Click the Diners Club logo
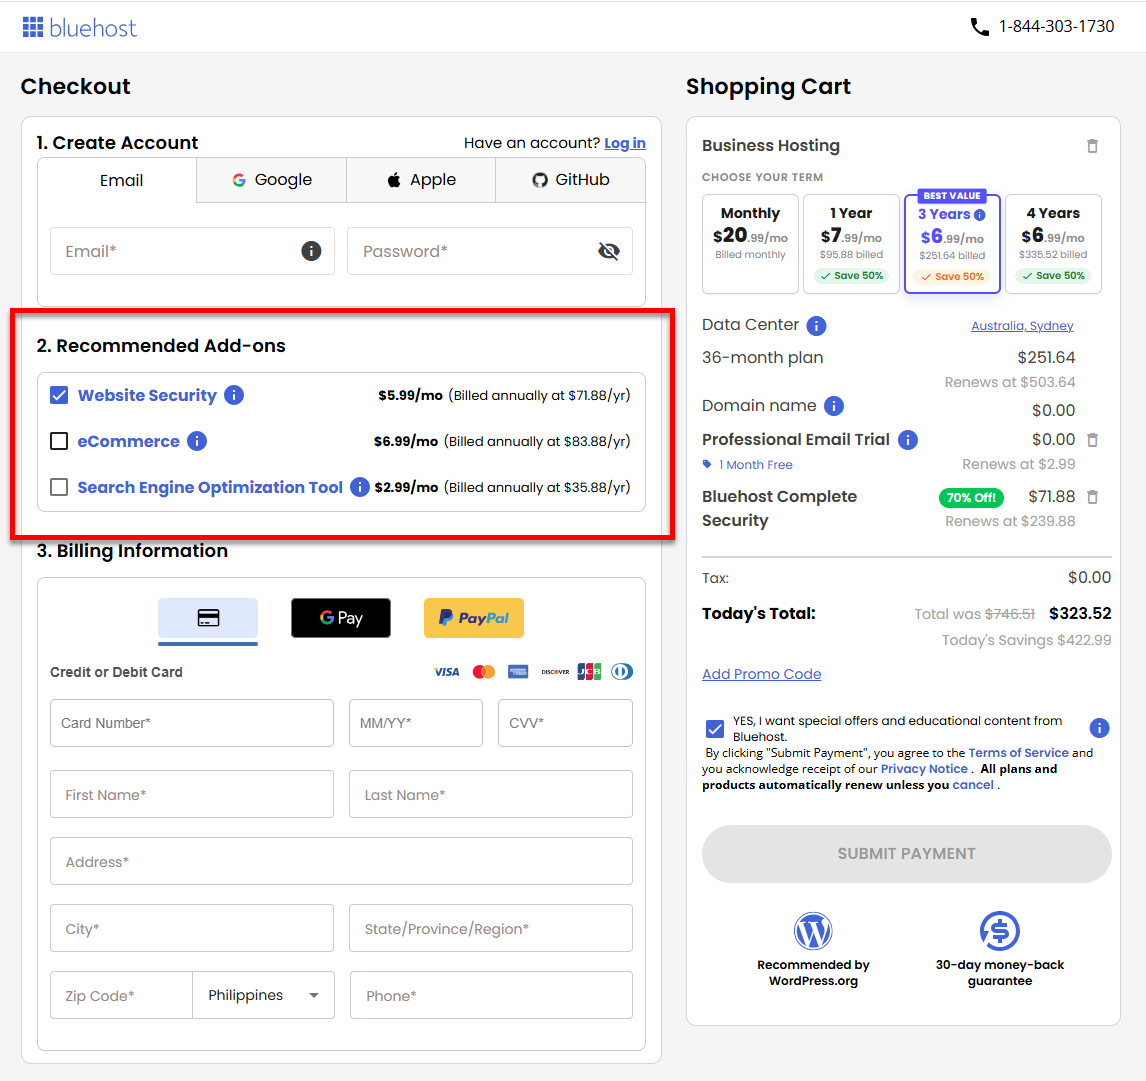Screen dimensions: 1146x1081 [x=622, y=672]
